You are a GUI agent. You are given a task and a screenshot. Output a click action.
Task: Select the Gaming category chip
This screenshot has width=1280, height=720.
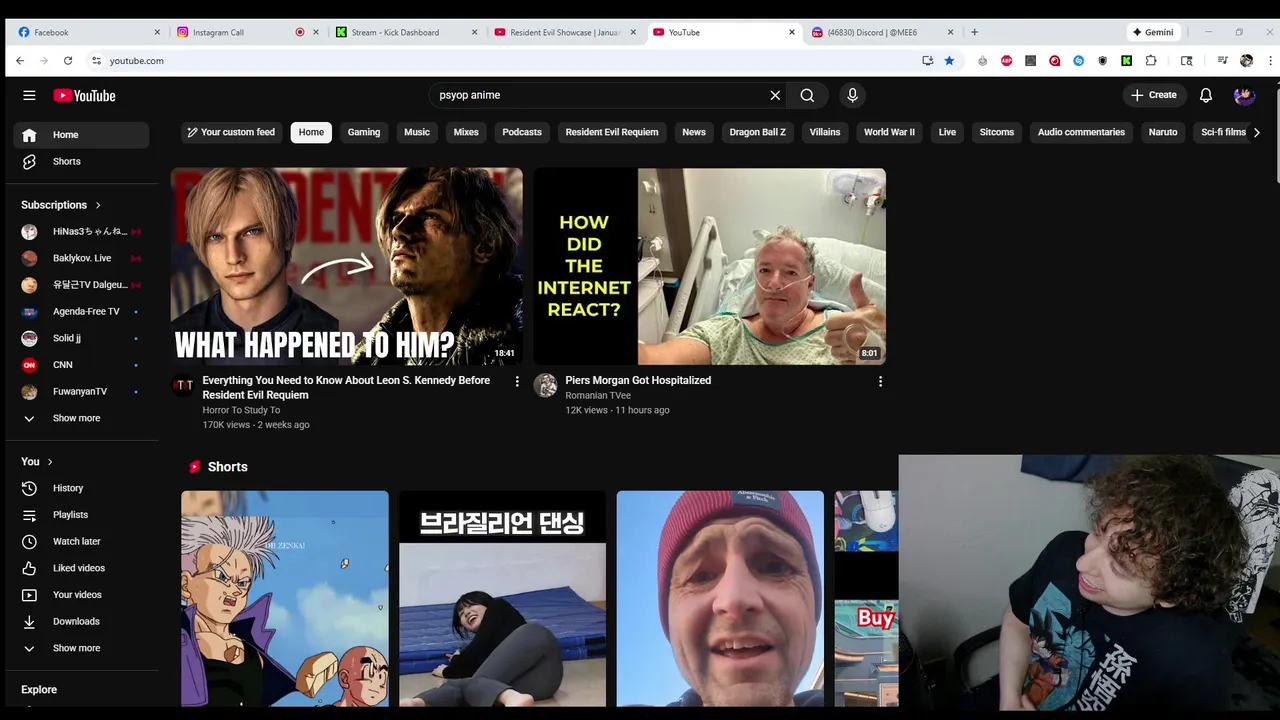click(364, 132)
